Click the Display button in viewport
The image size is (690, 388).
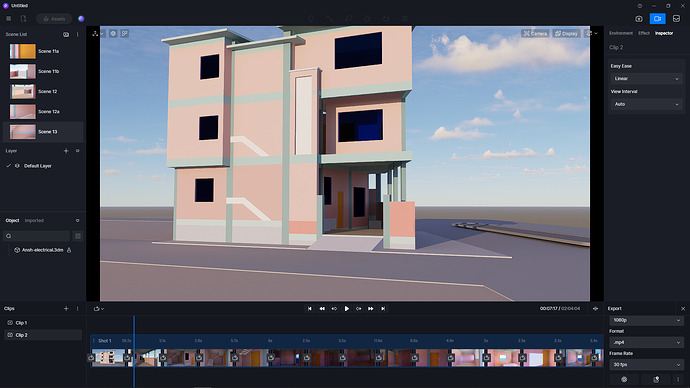click(x=566, y=33)
